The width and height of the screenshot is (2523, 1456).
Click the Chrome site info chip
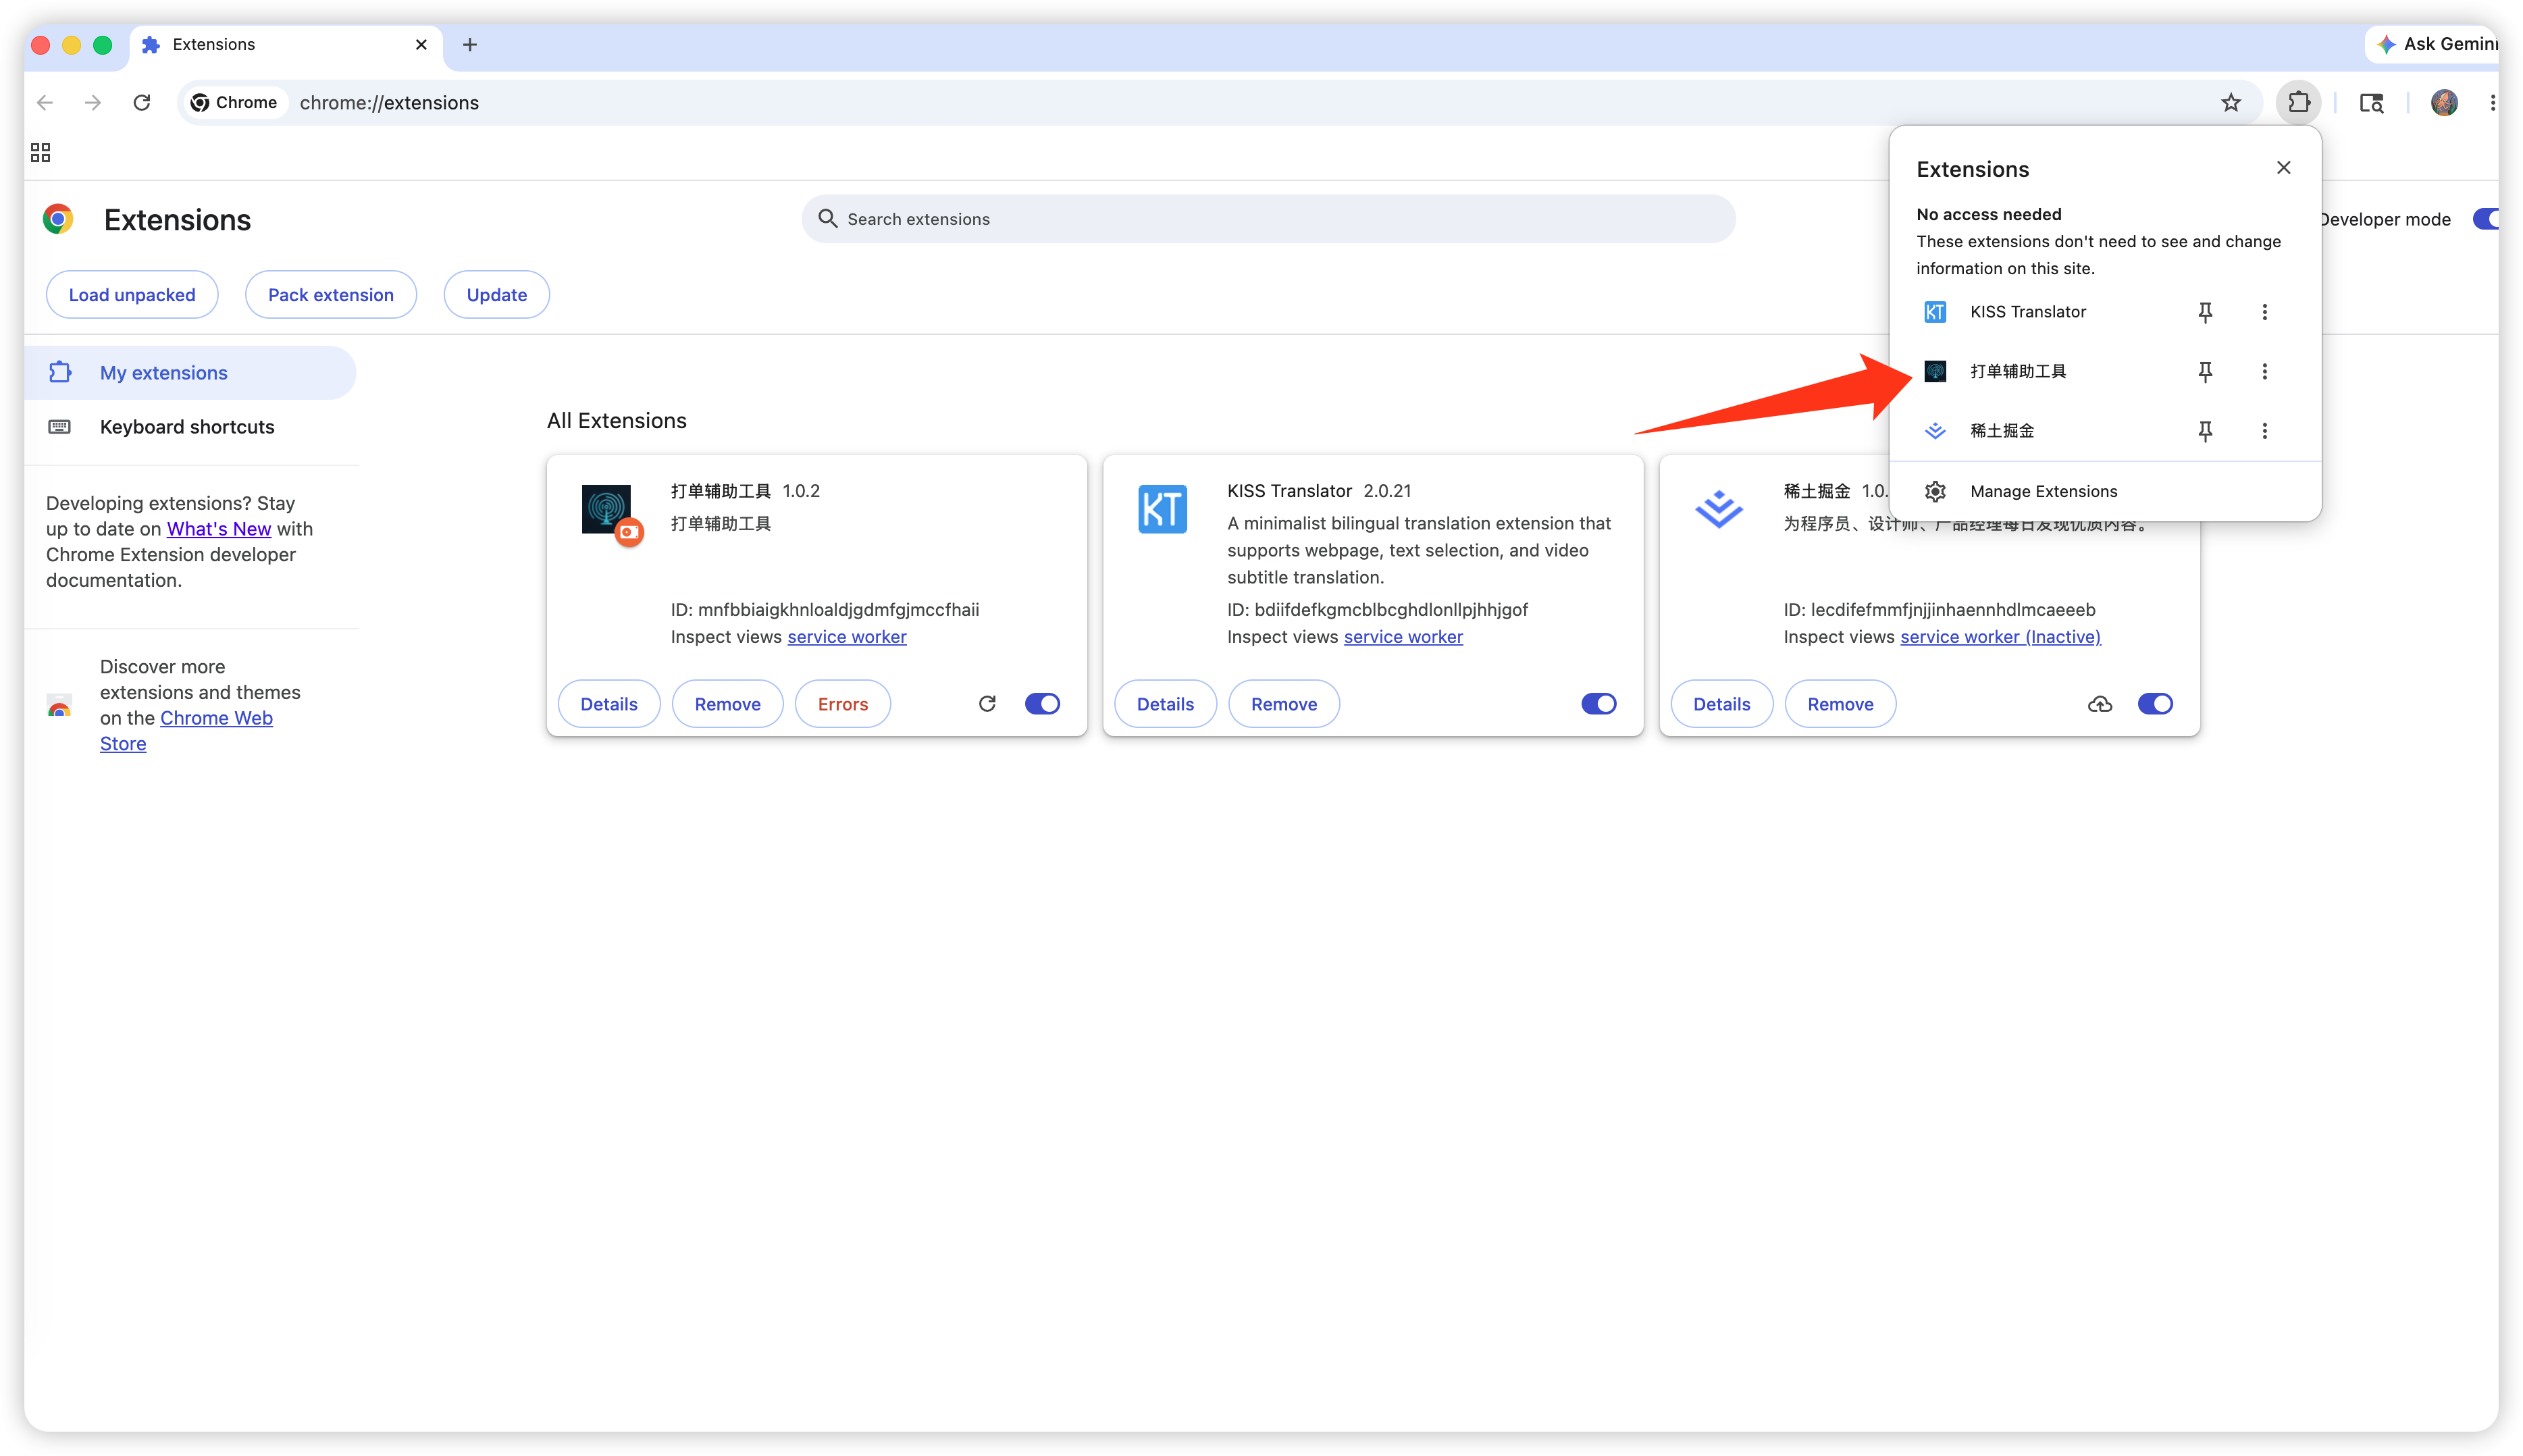click(235, 102)
